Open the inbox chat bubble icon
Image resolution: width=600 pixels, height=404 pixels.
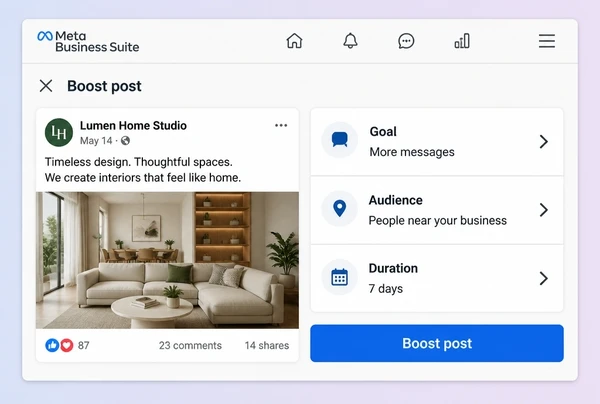(406, 41)
